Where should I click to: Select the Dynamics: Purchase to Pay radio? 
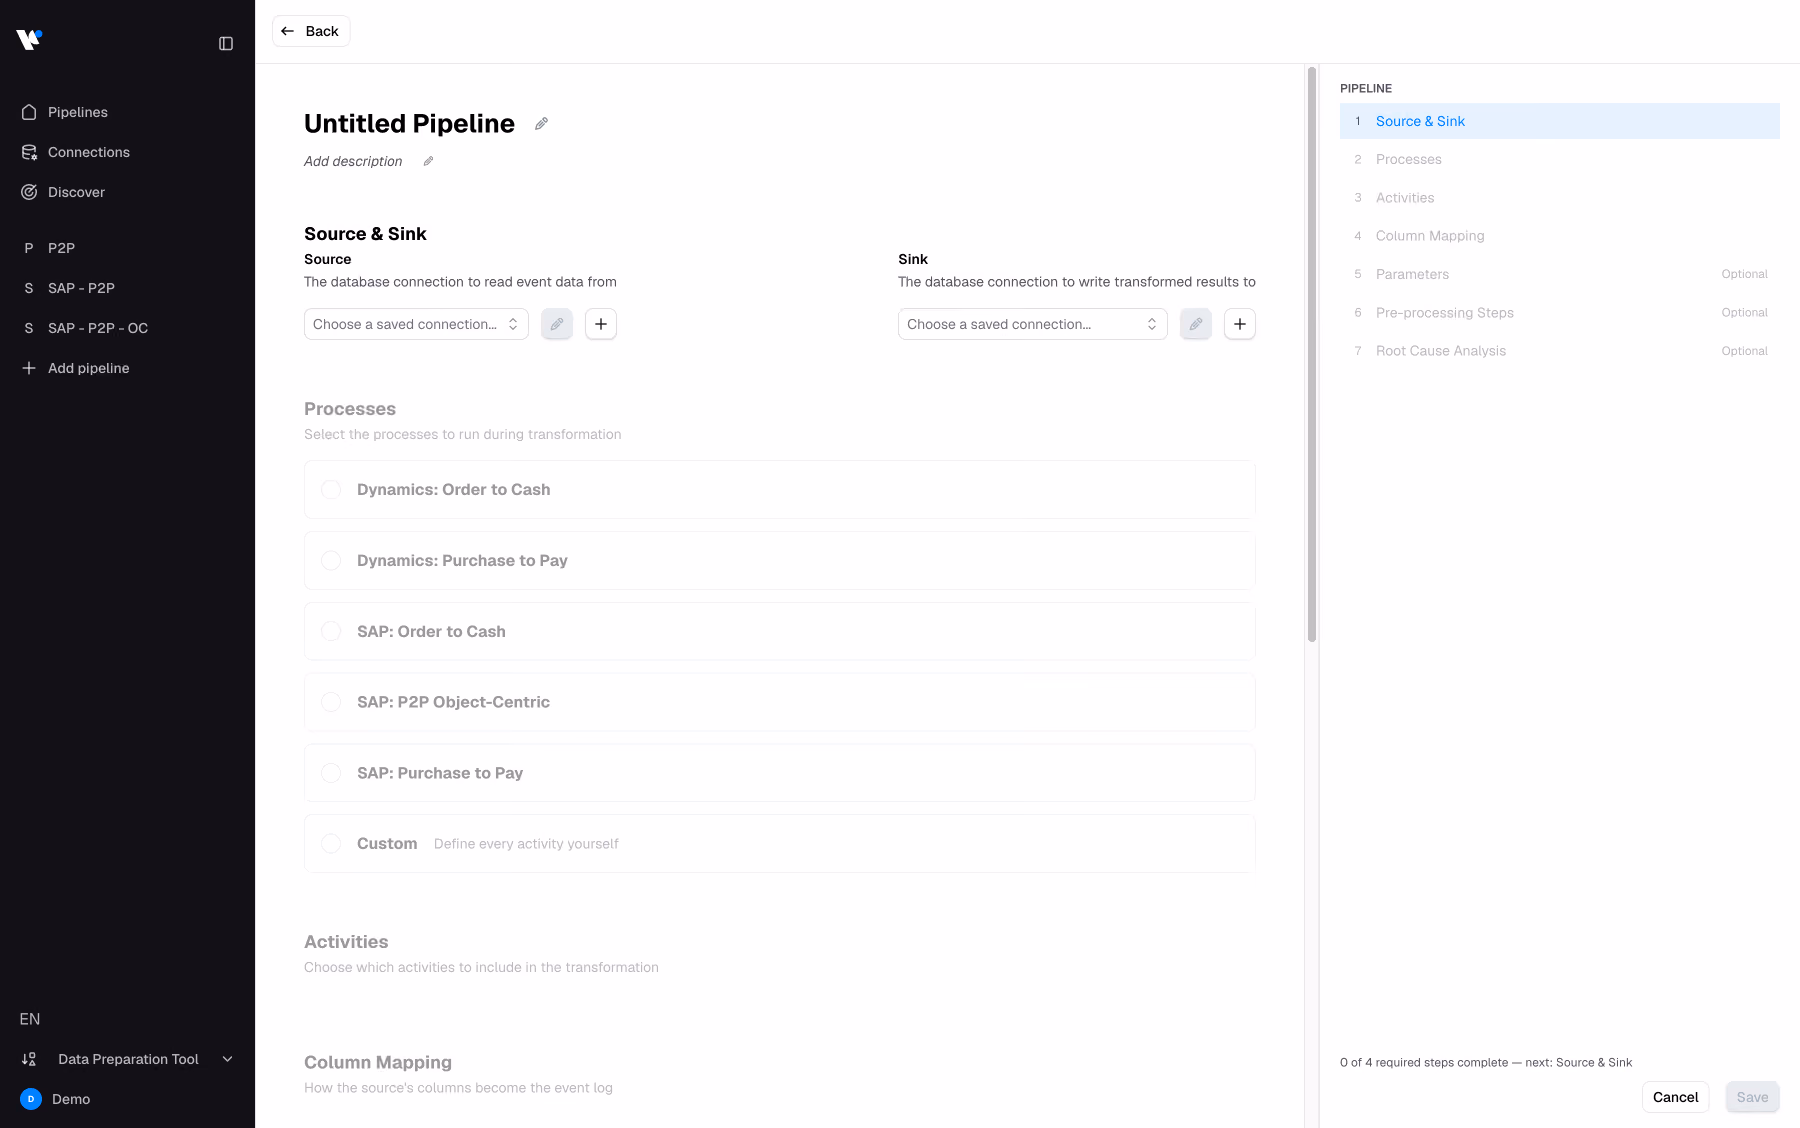[x=331, y=560]
